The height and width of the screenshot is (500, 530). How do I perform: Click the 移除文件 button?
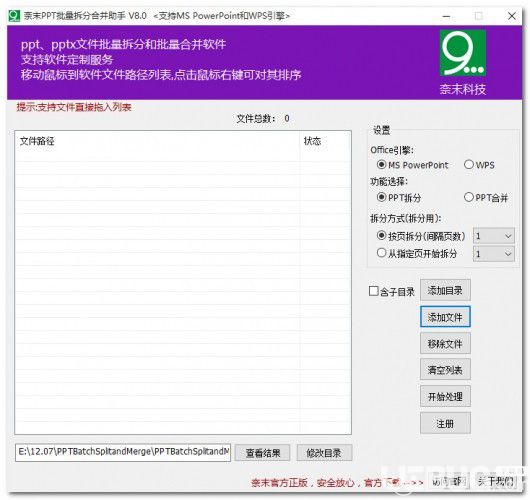click(445, 343)
